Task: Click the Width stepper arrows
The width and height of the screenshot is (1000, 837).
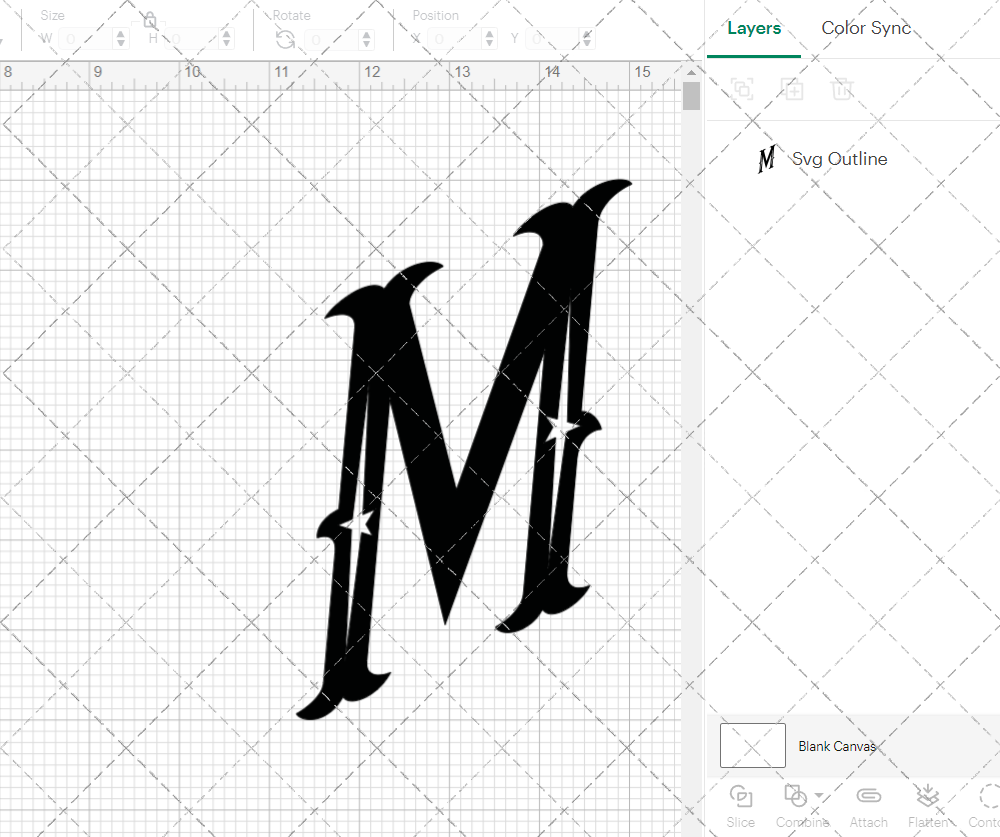Action: click(x=121, y=39)
